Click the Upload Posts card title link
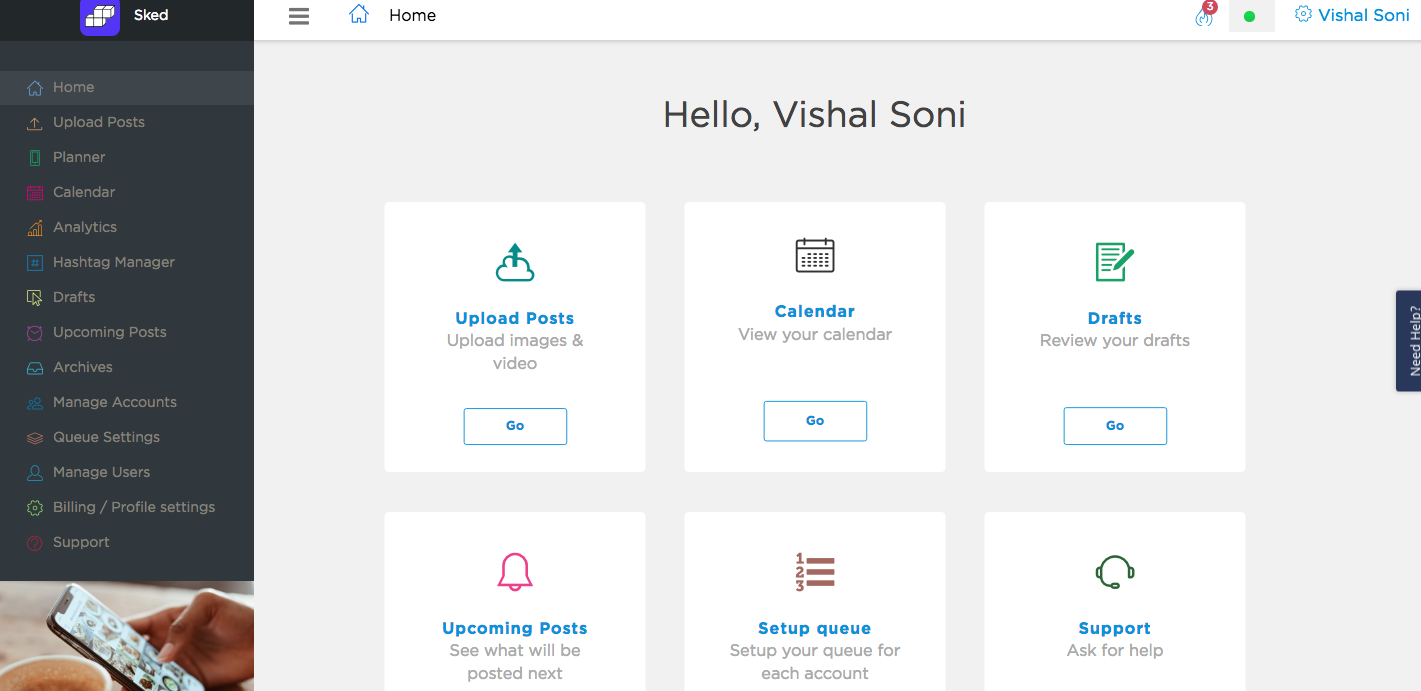The image size is (1421, 691). pyautogui.click(x=515, y=319)
